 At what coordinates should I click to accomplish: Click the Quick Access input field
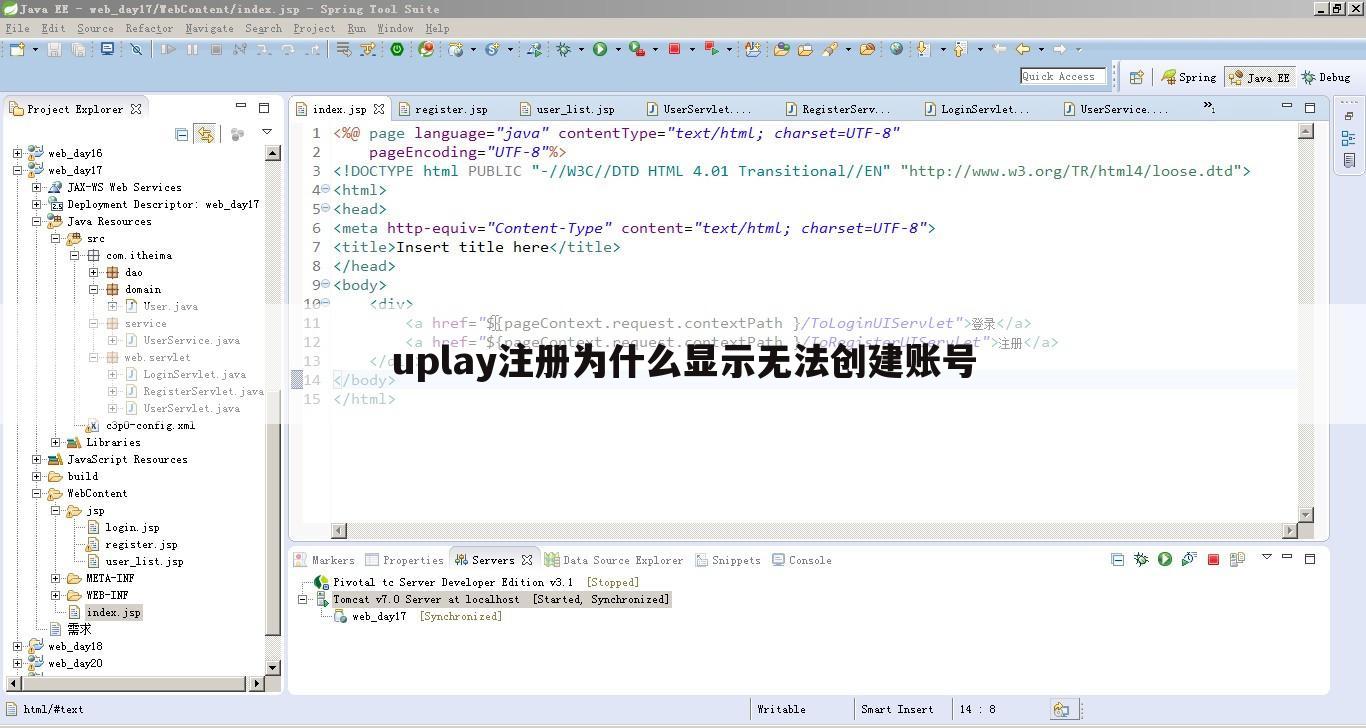(x=1062, y=76)
